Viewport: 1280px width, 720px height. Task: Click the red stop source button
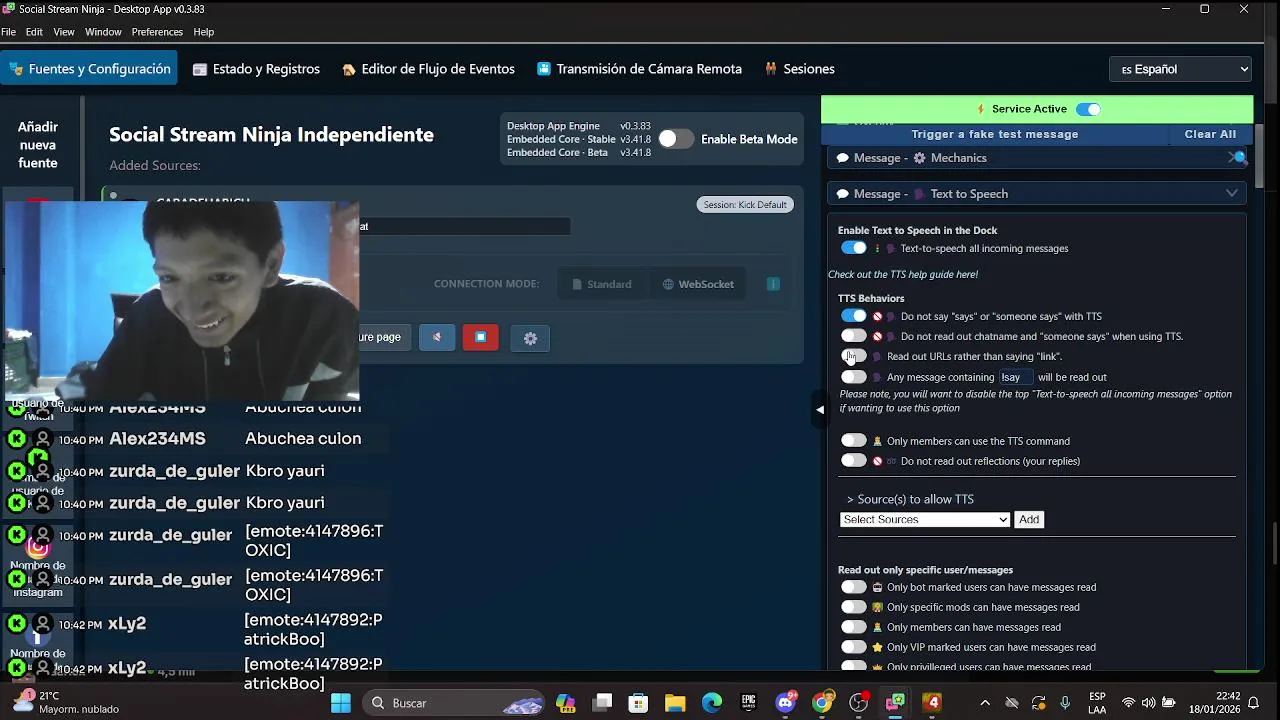[481, 338]
